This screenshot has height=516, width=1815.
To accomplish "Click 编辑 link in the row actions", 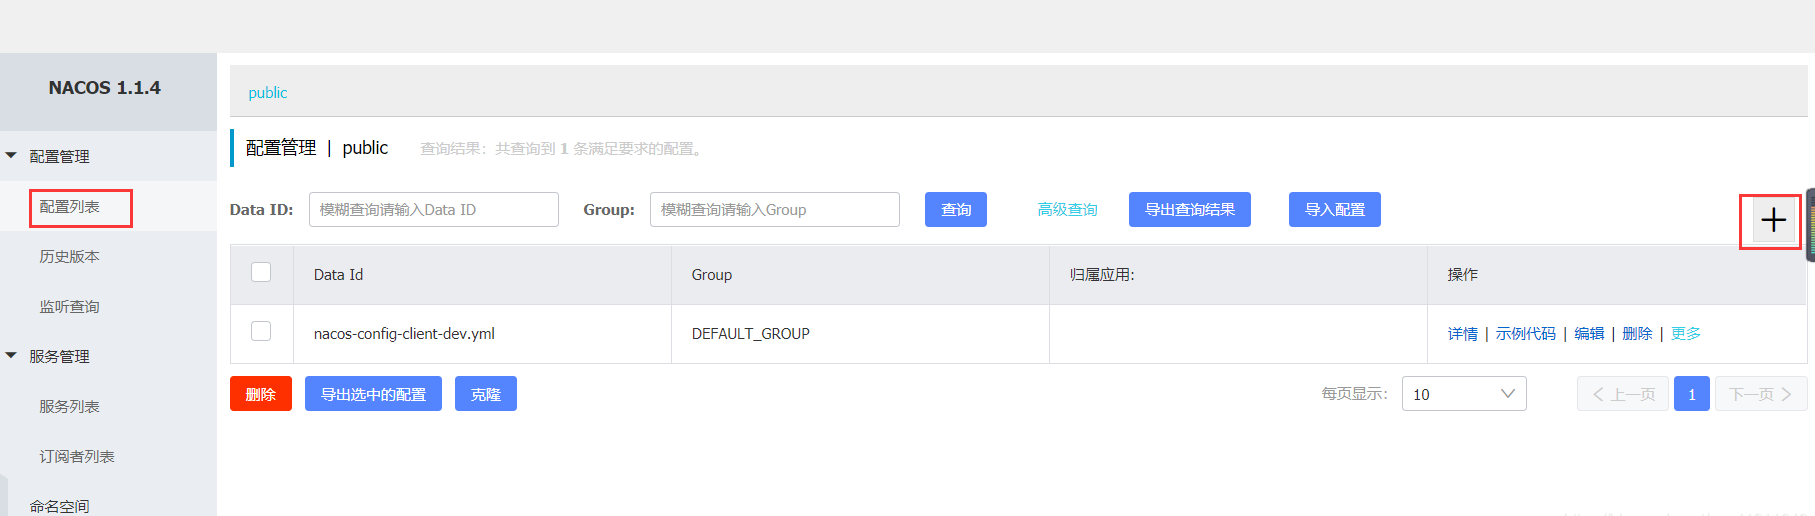I will click(1589, 334).
